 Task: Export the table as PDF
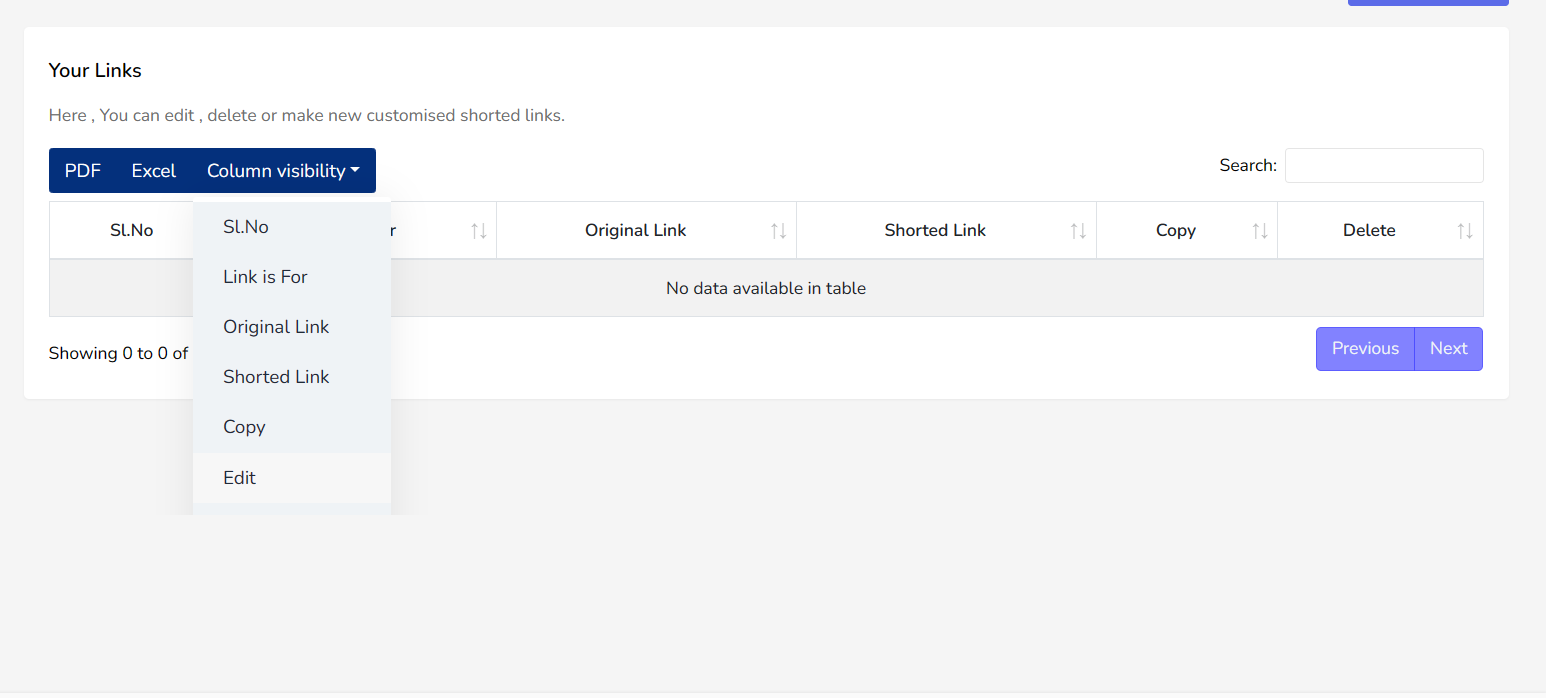click(x=82, y=170)
